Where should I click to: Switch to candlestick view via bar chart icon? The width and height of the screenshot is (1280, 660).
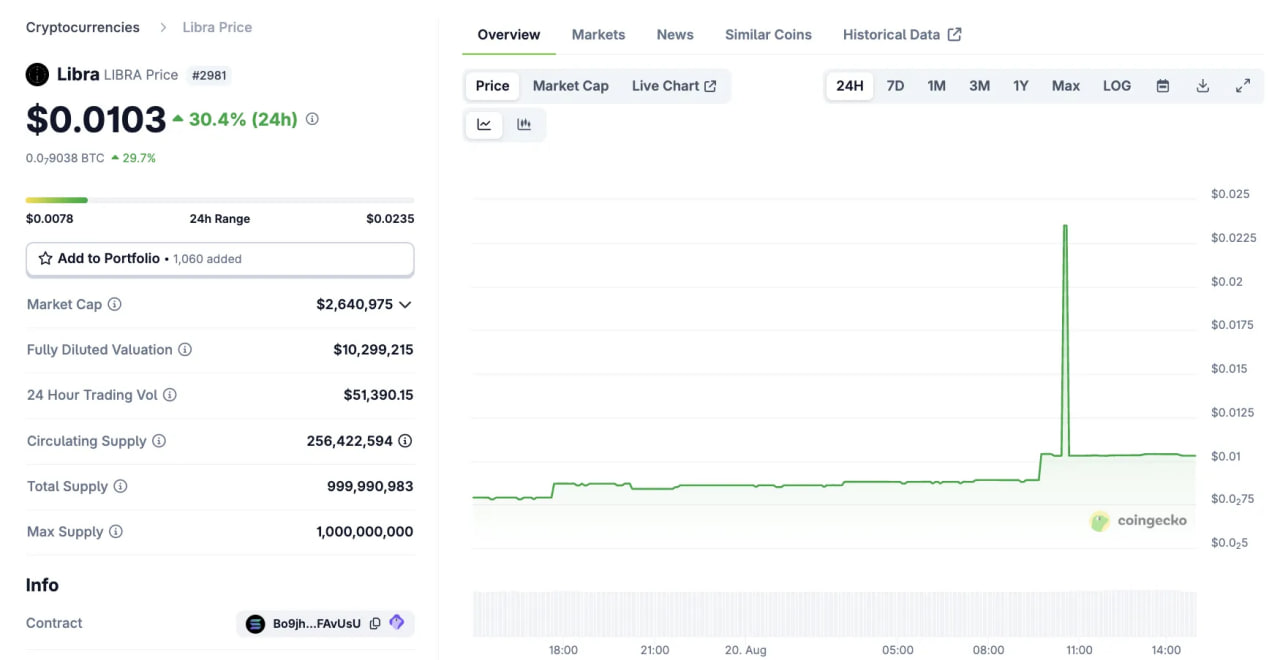(524, 124)
